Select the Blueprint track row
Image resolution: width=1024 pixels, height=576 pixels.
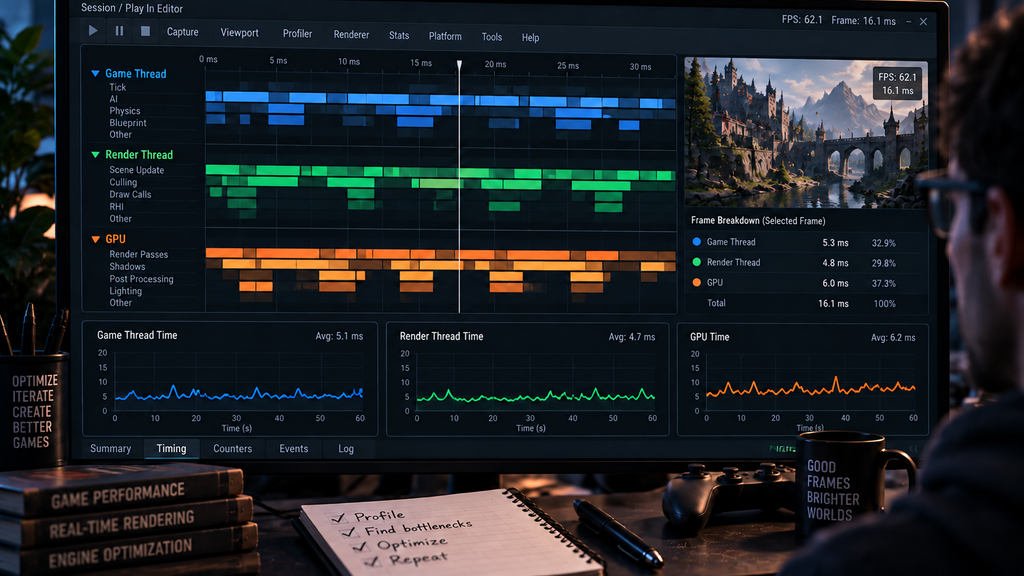pyautogui.click(x=128, y=123)
